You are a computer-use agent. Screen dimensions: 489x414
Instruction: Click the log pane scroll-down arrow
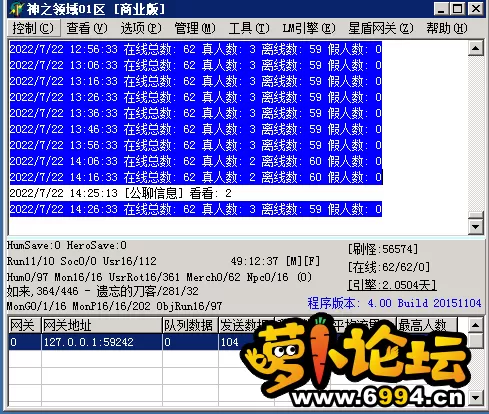click(476, 227)
